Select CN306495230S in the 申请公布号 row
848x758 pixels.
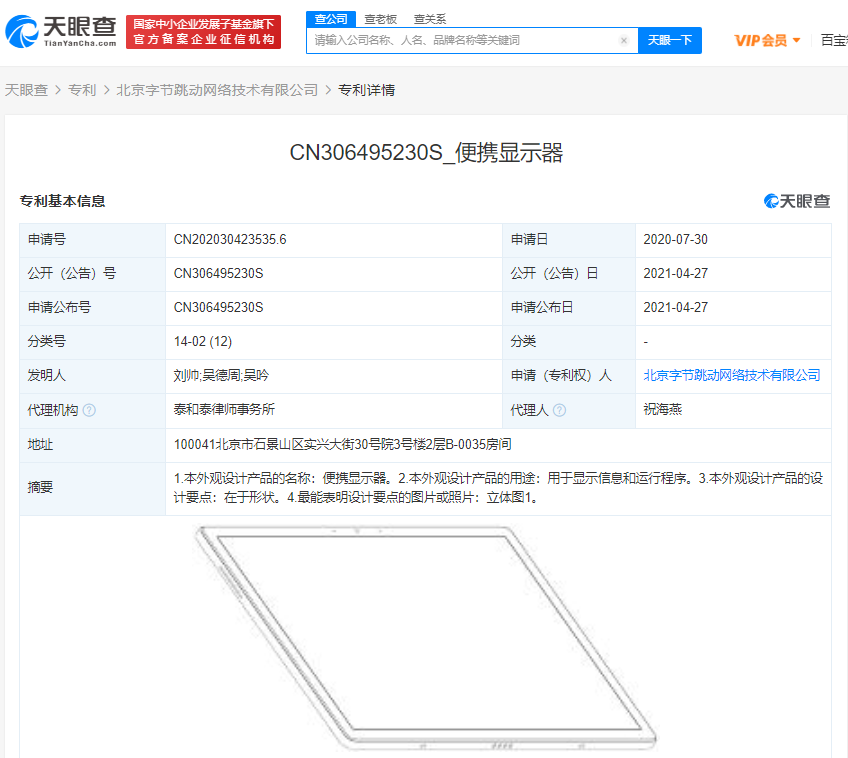(218, 308)
